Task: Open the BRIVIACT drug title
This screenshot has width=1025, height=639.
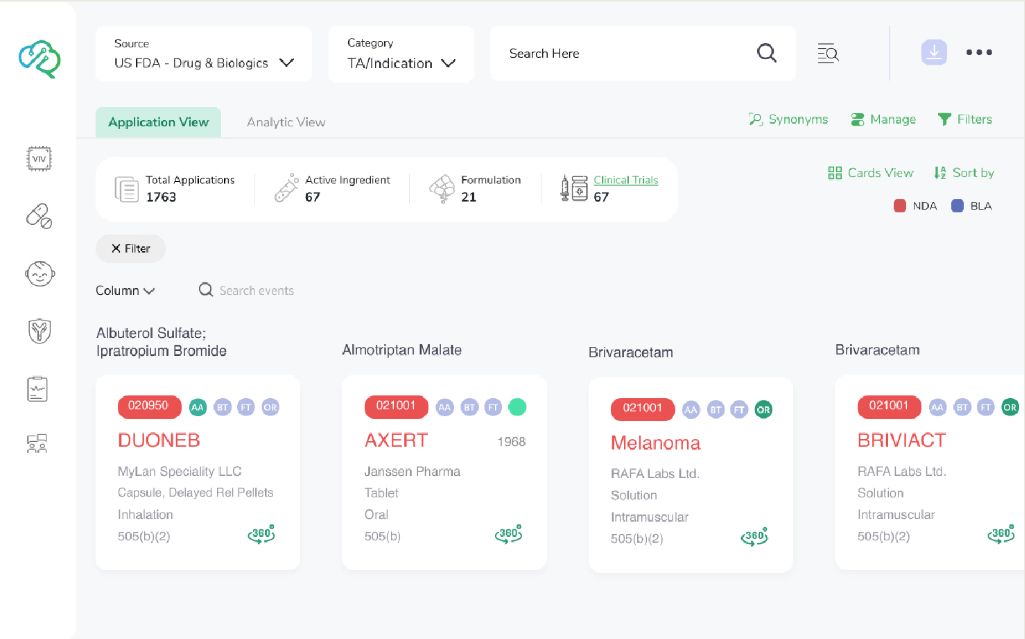Action: click(x=901, y=440)
